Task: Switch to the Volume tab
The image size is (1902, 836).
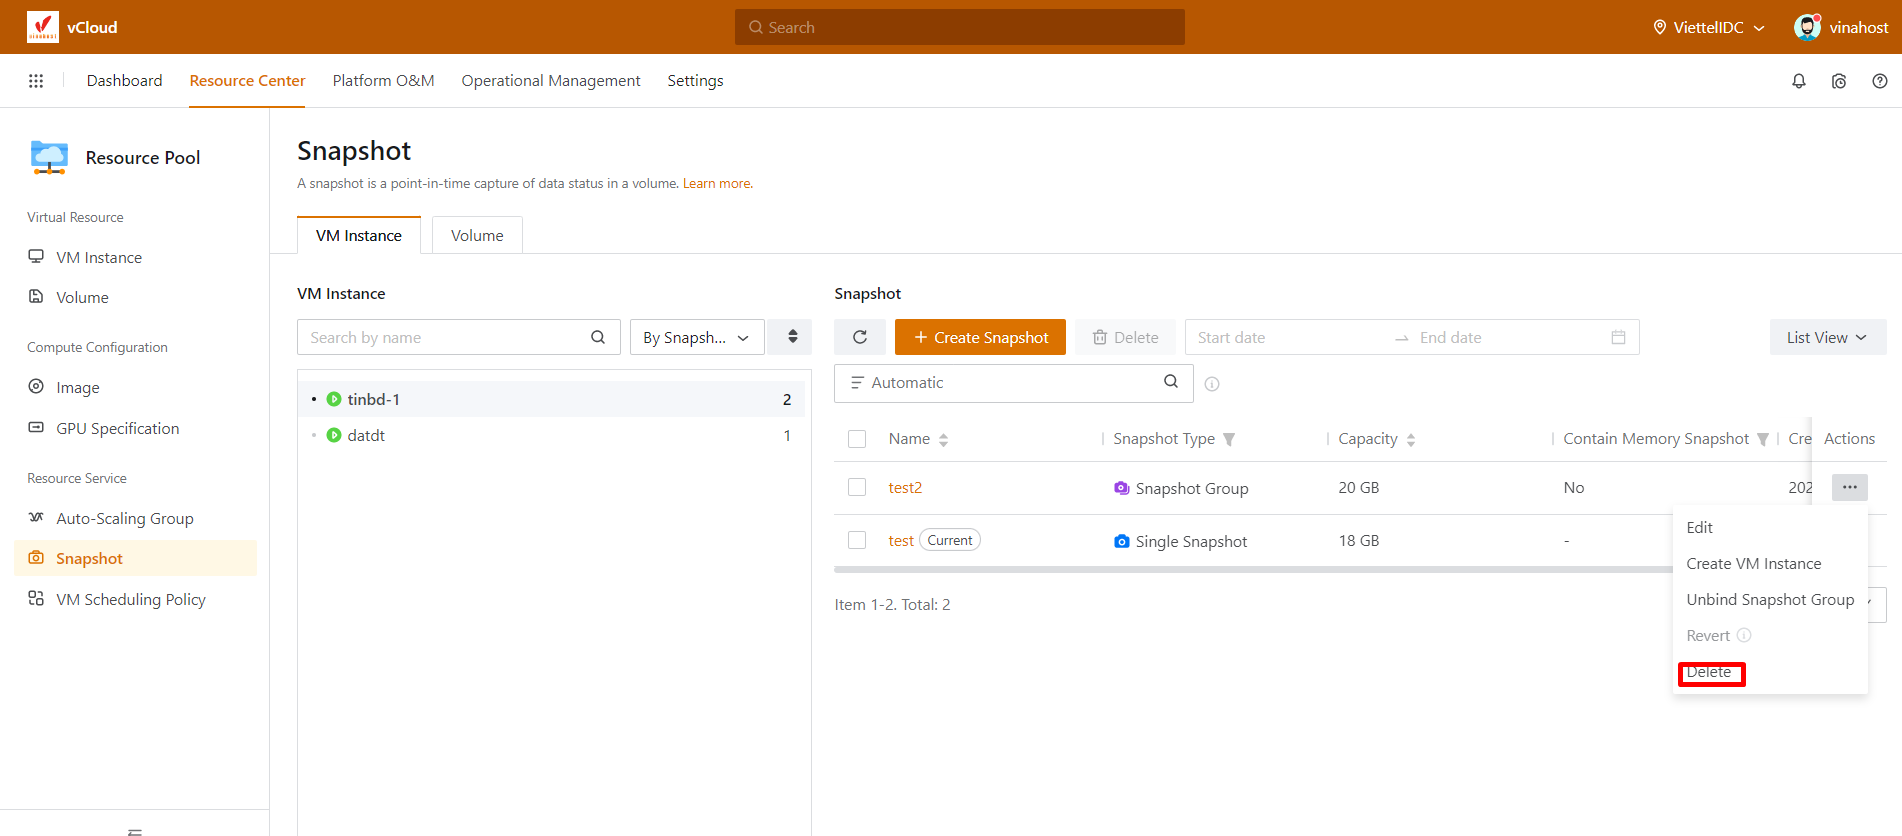Action: [477, 235]
